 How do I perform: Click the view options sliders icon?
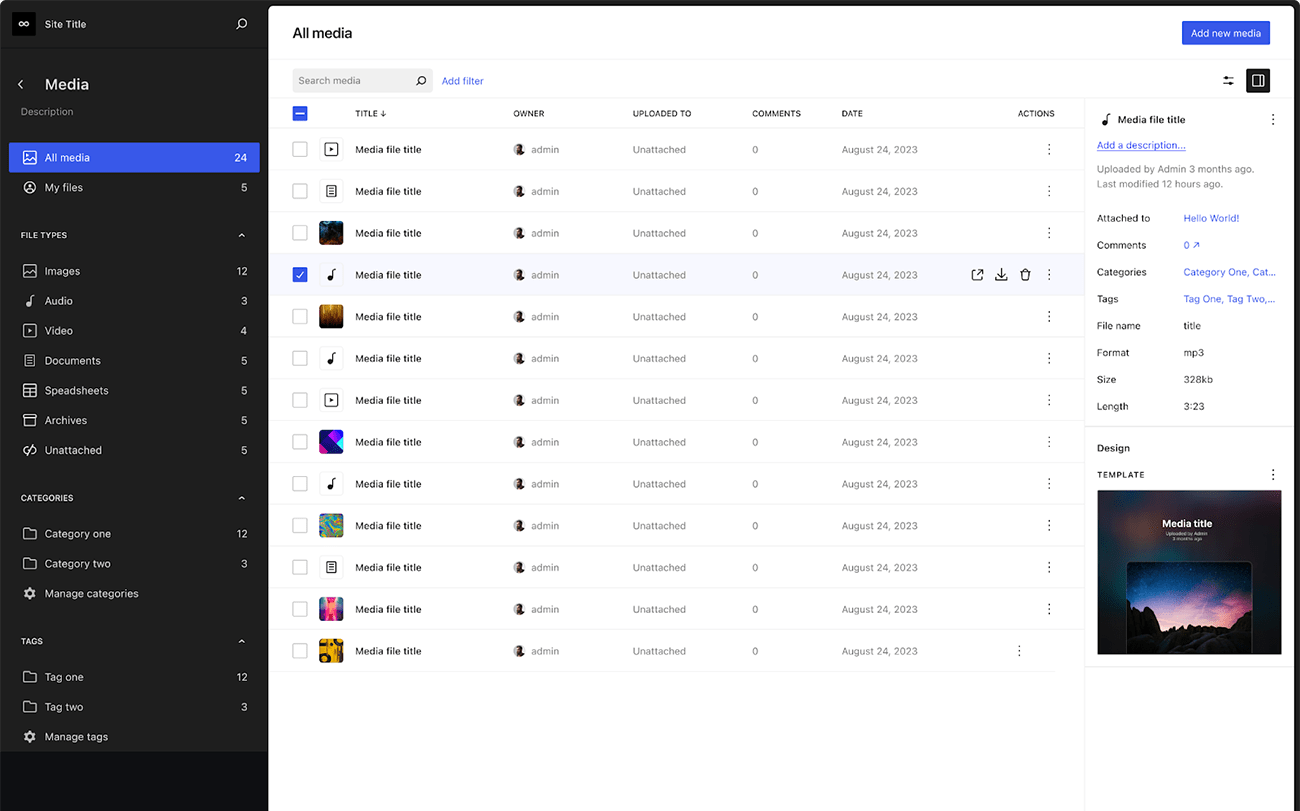pos(1228,81)
